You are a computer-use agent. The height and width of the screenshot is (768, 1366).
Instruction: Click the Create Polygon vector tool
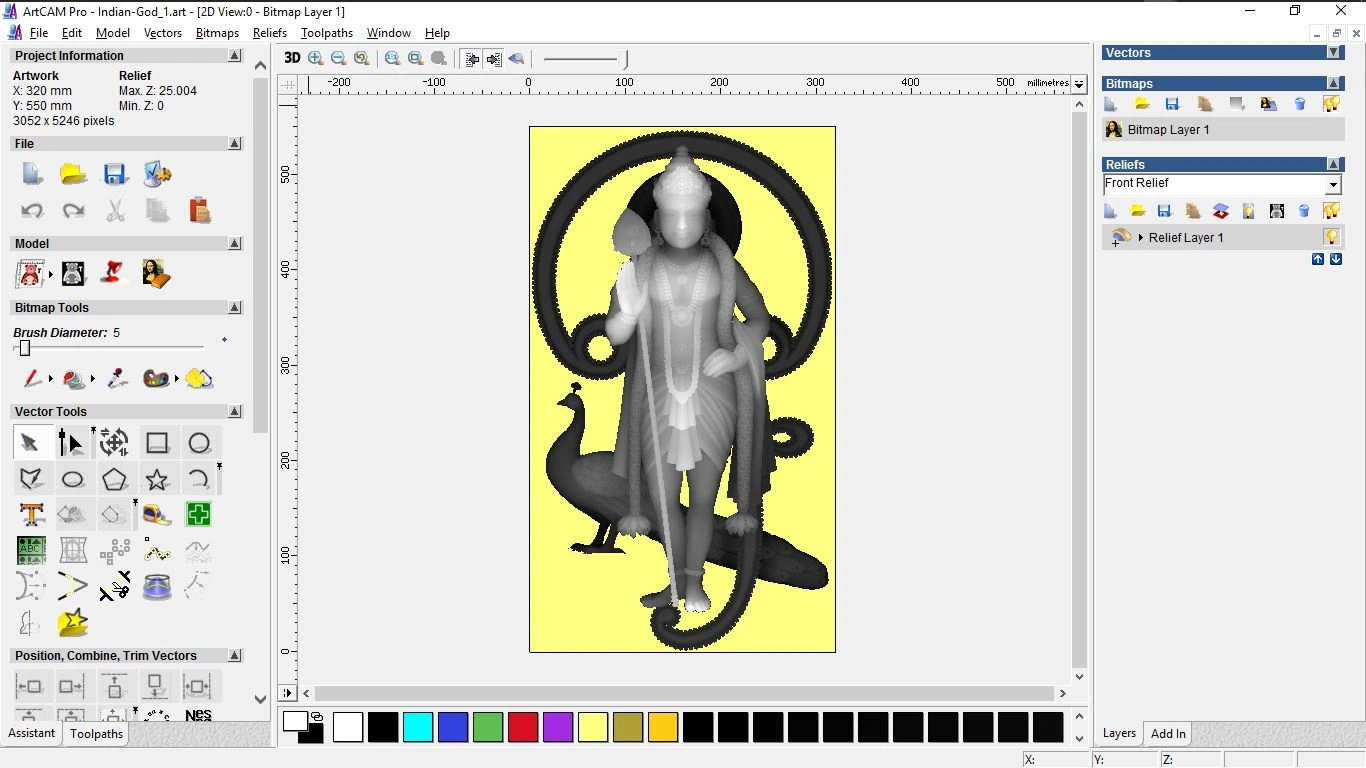pos(114,479)
